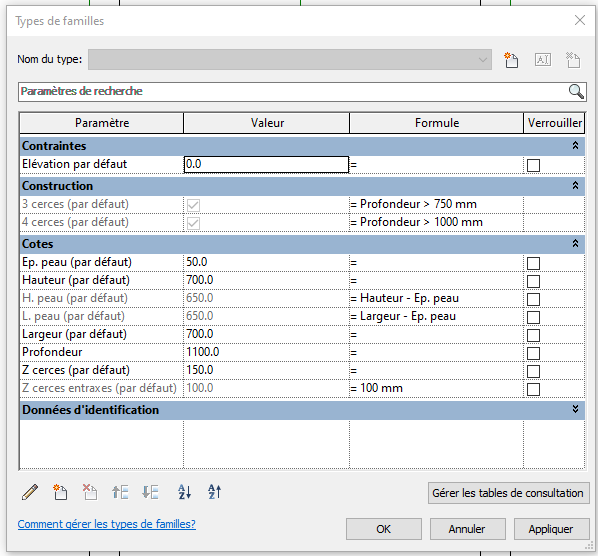This screenshot has height=556, width=598.
Task: Open the Nom du type dropdown
Action: [290, 59]
